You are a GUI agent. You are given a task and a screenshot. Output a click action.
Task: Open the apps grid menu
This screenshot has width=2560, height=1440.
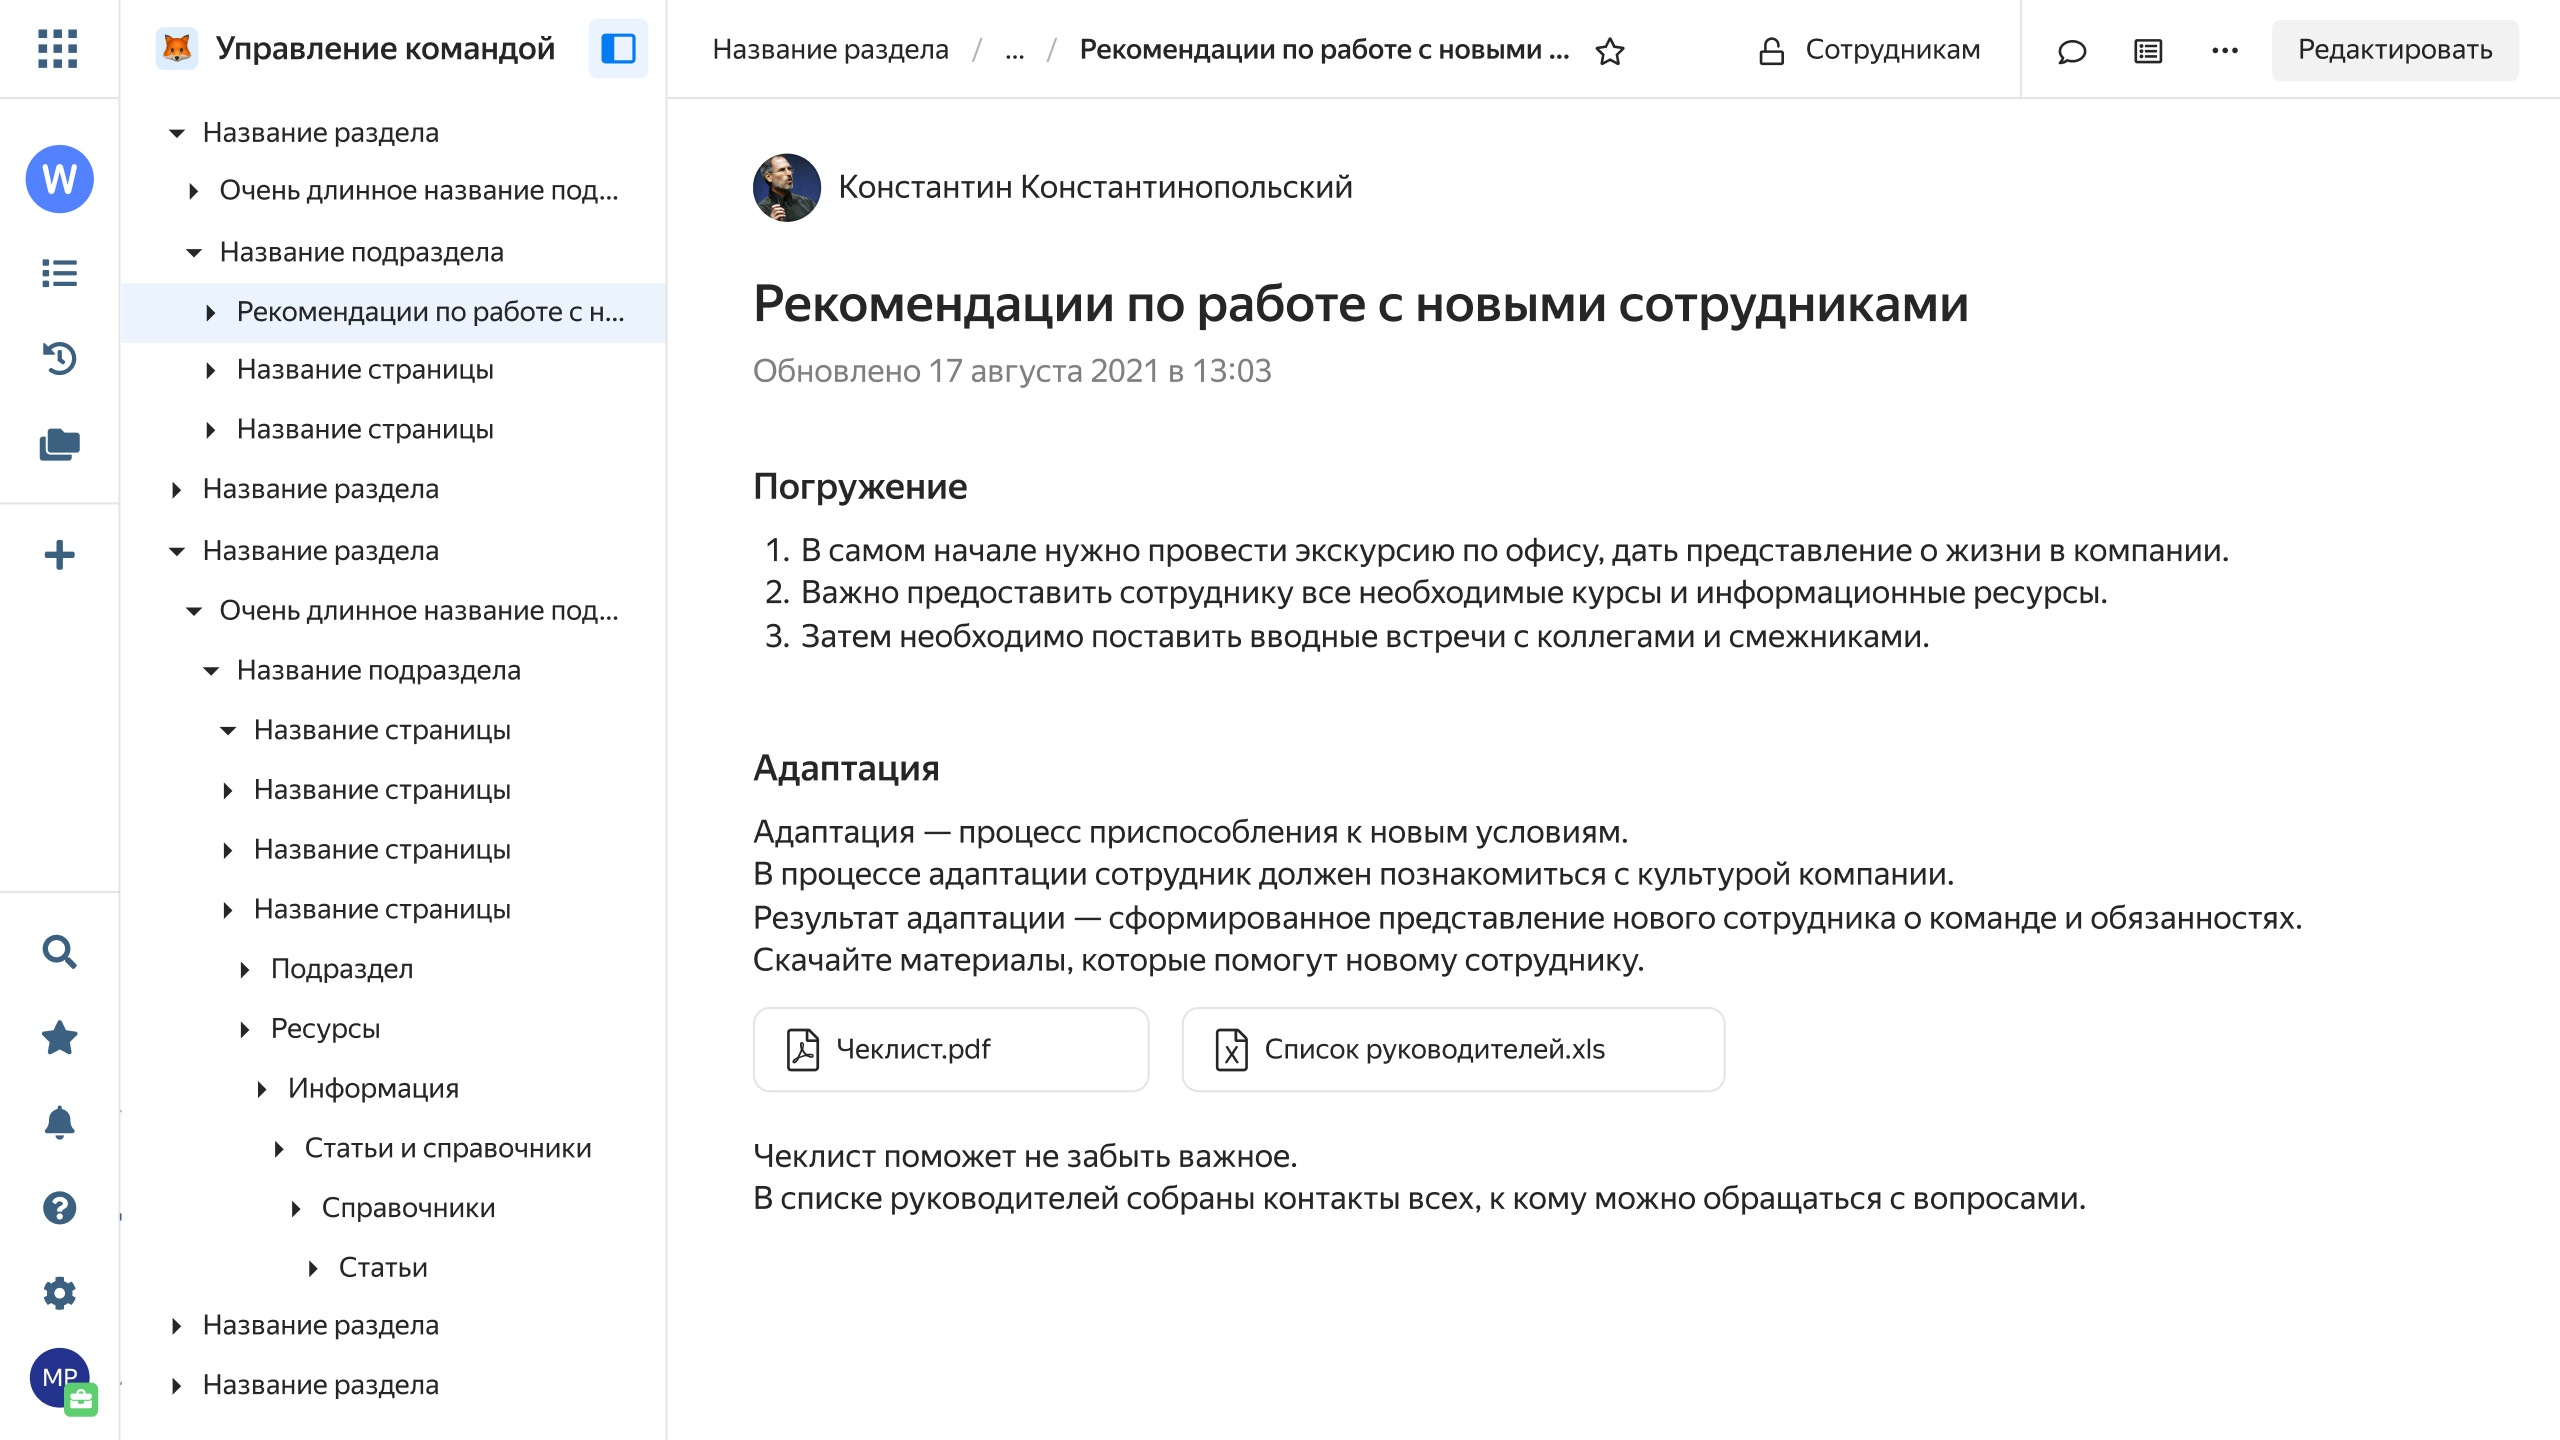[58, 48]
